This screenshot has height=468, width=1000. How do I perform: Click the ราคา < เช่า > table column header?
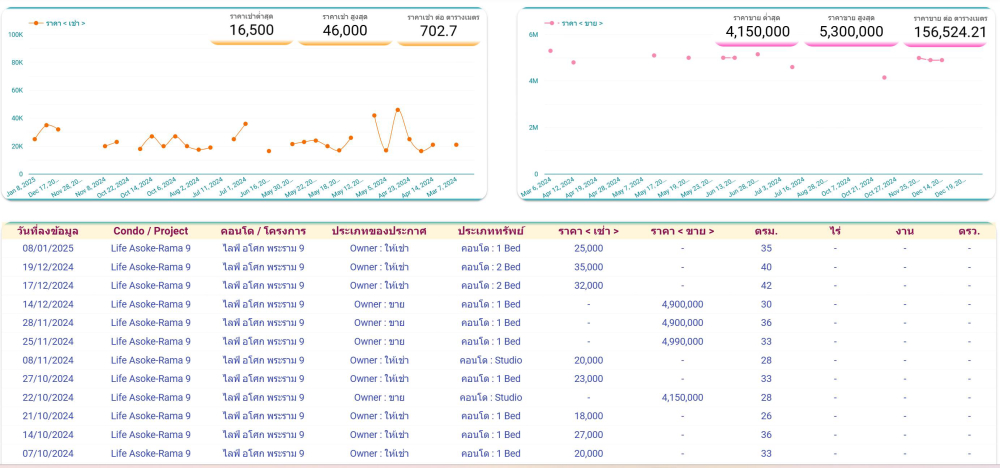[x=588, y=231]
